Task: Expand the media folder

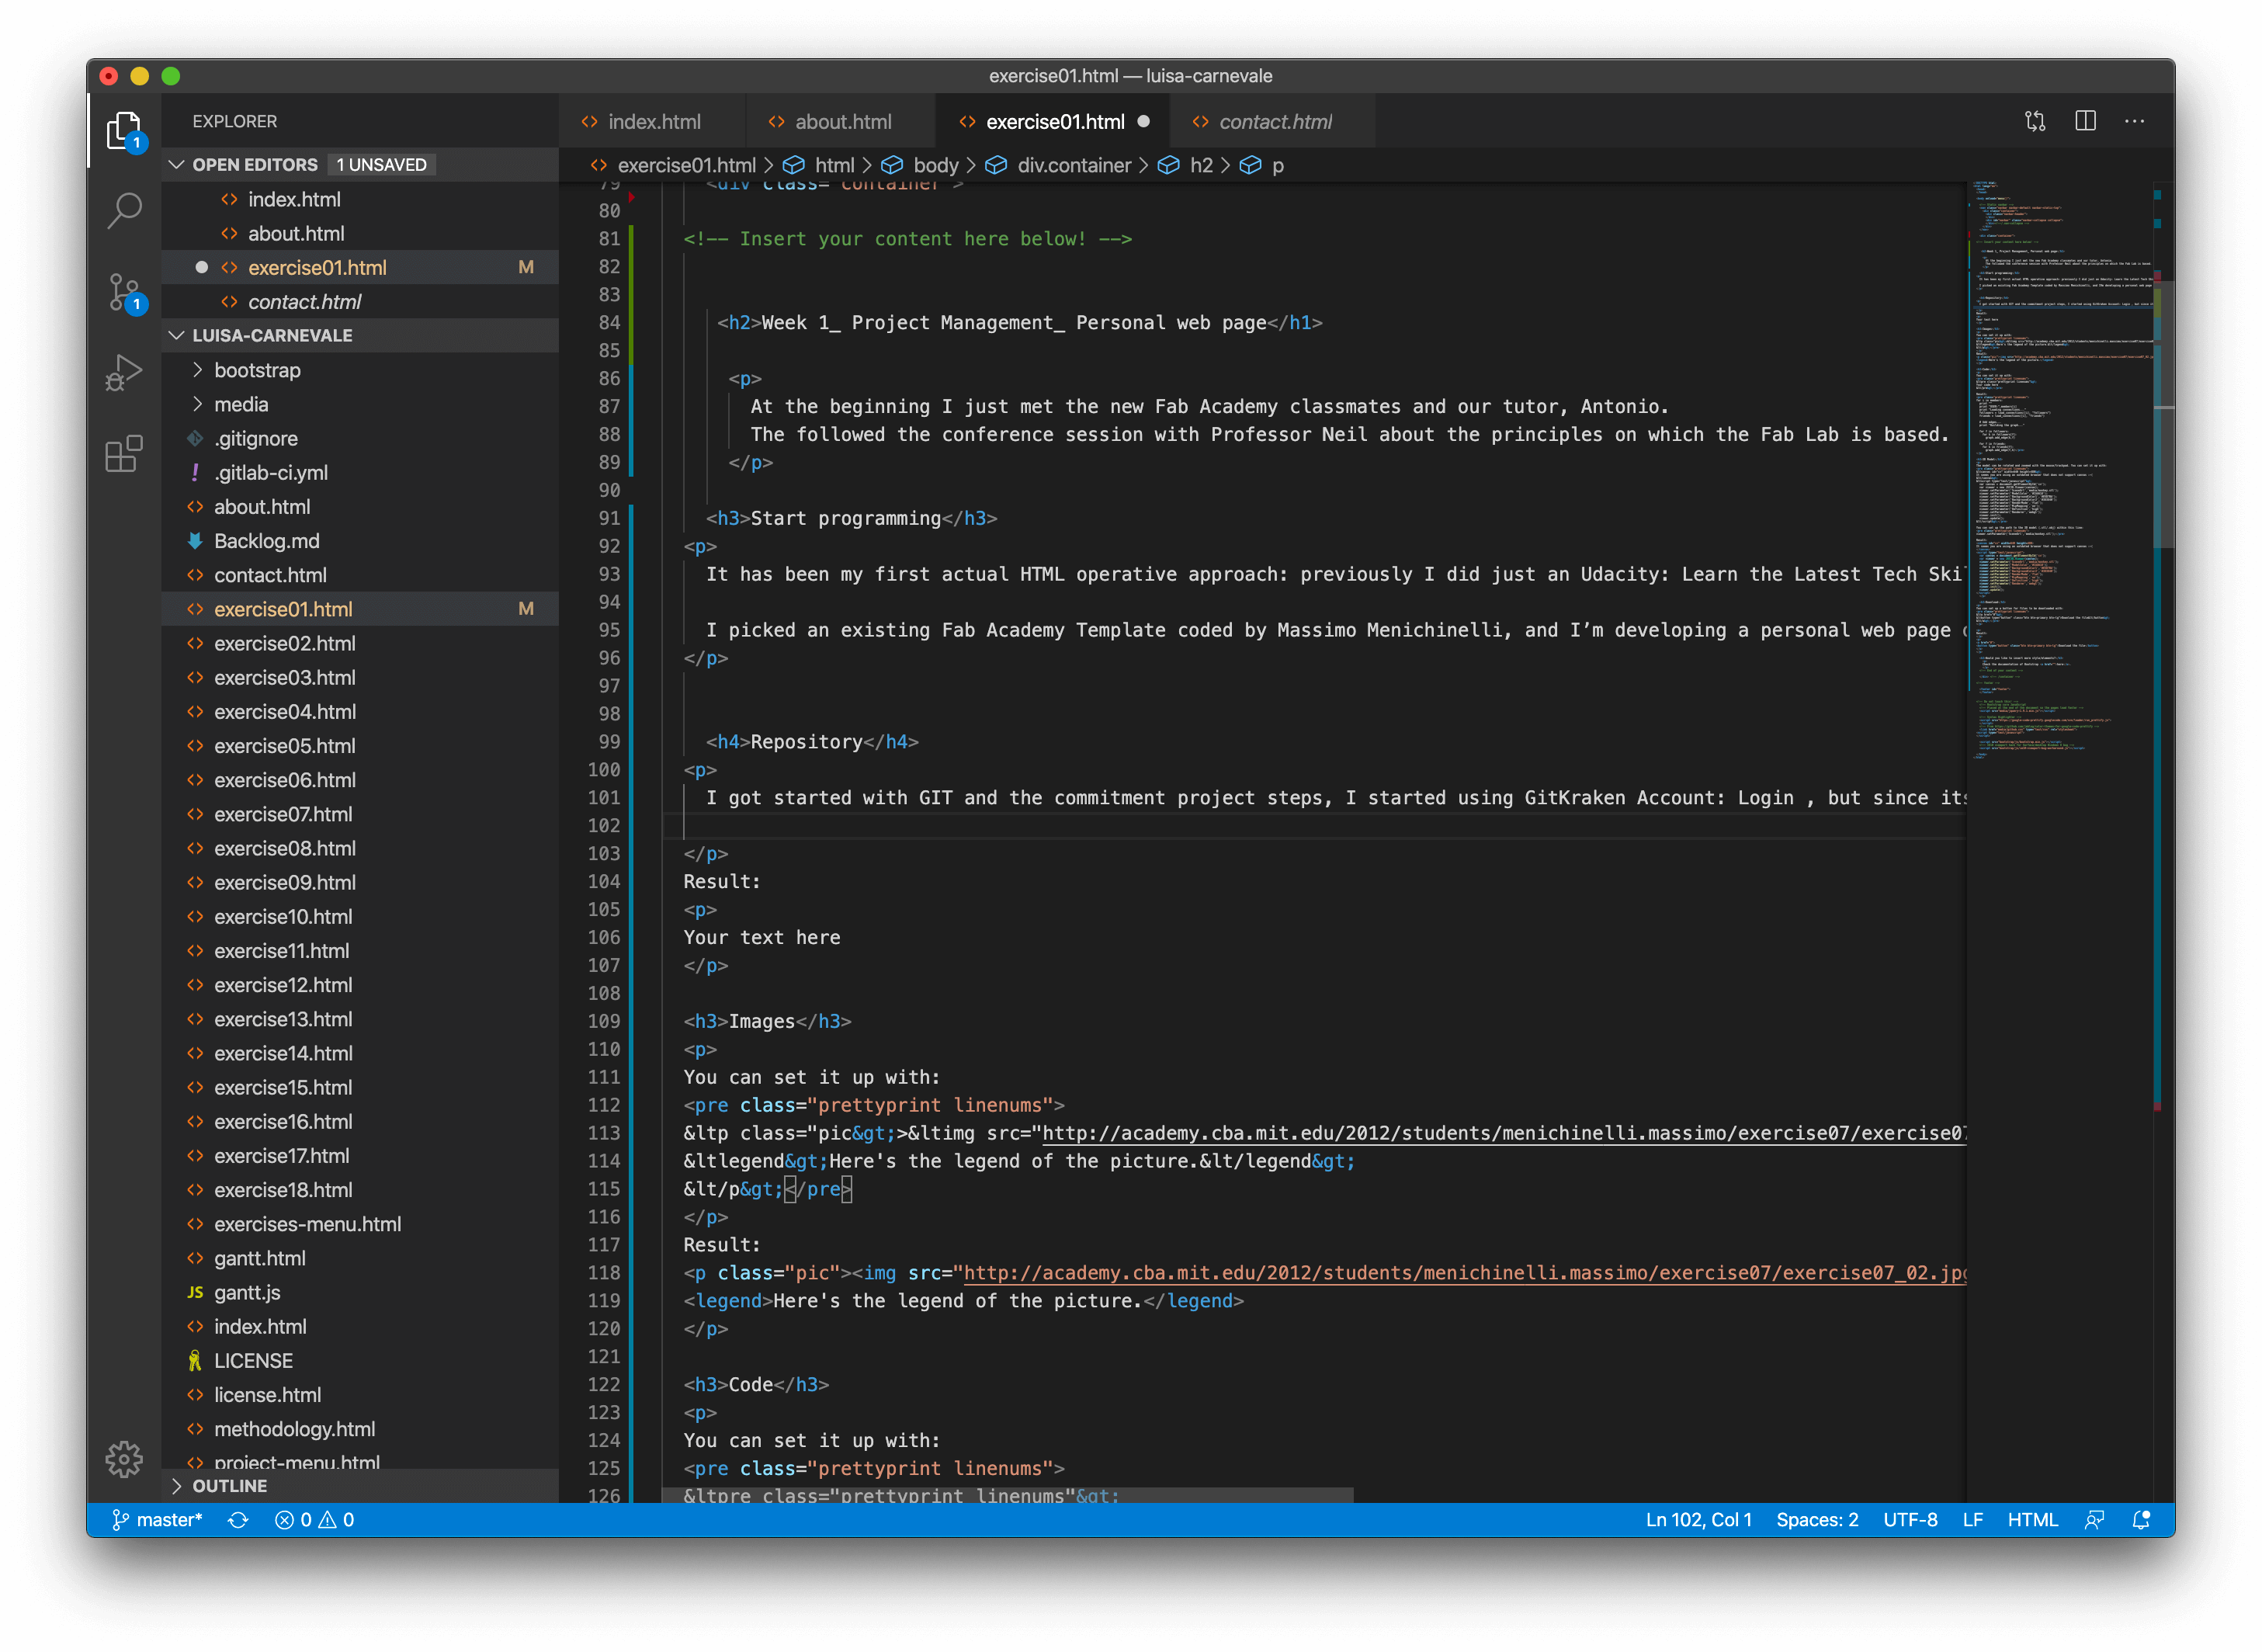Action: click(x=360, y=404)
